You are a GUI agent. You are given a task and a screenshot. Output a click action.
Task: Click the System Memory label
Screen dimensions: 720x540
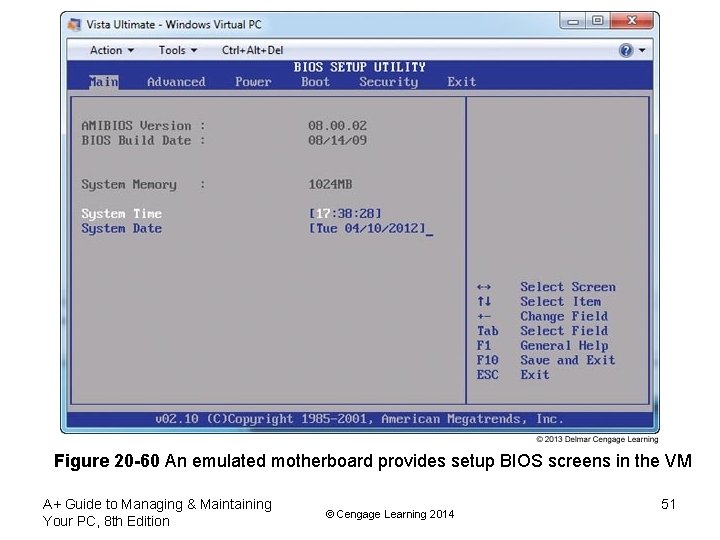143,185
